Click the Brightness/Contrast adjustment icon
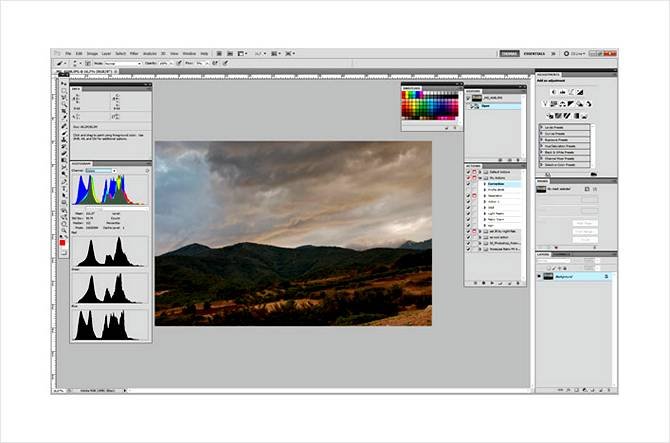 (x=552, y=91)
